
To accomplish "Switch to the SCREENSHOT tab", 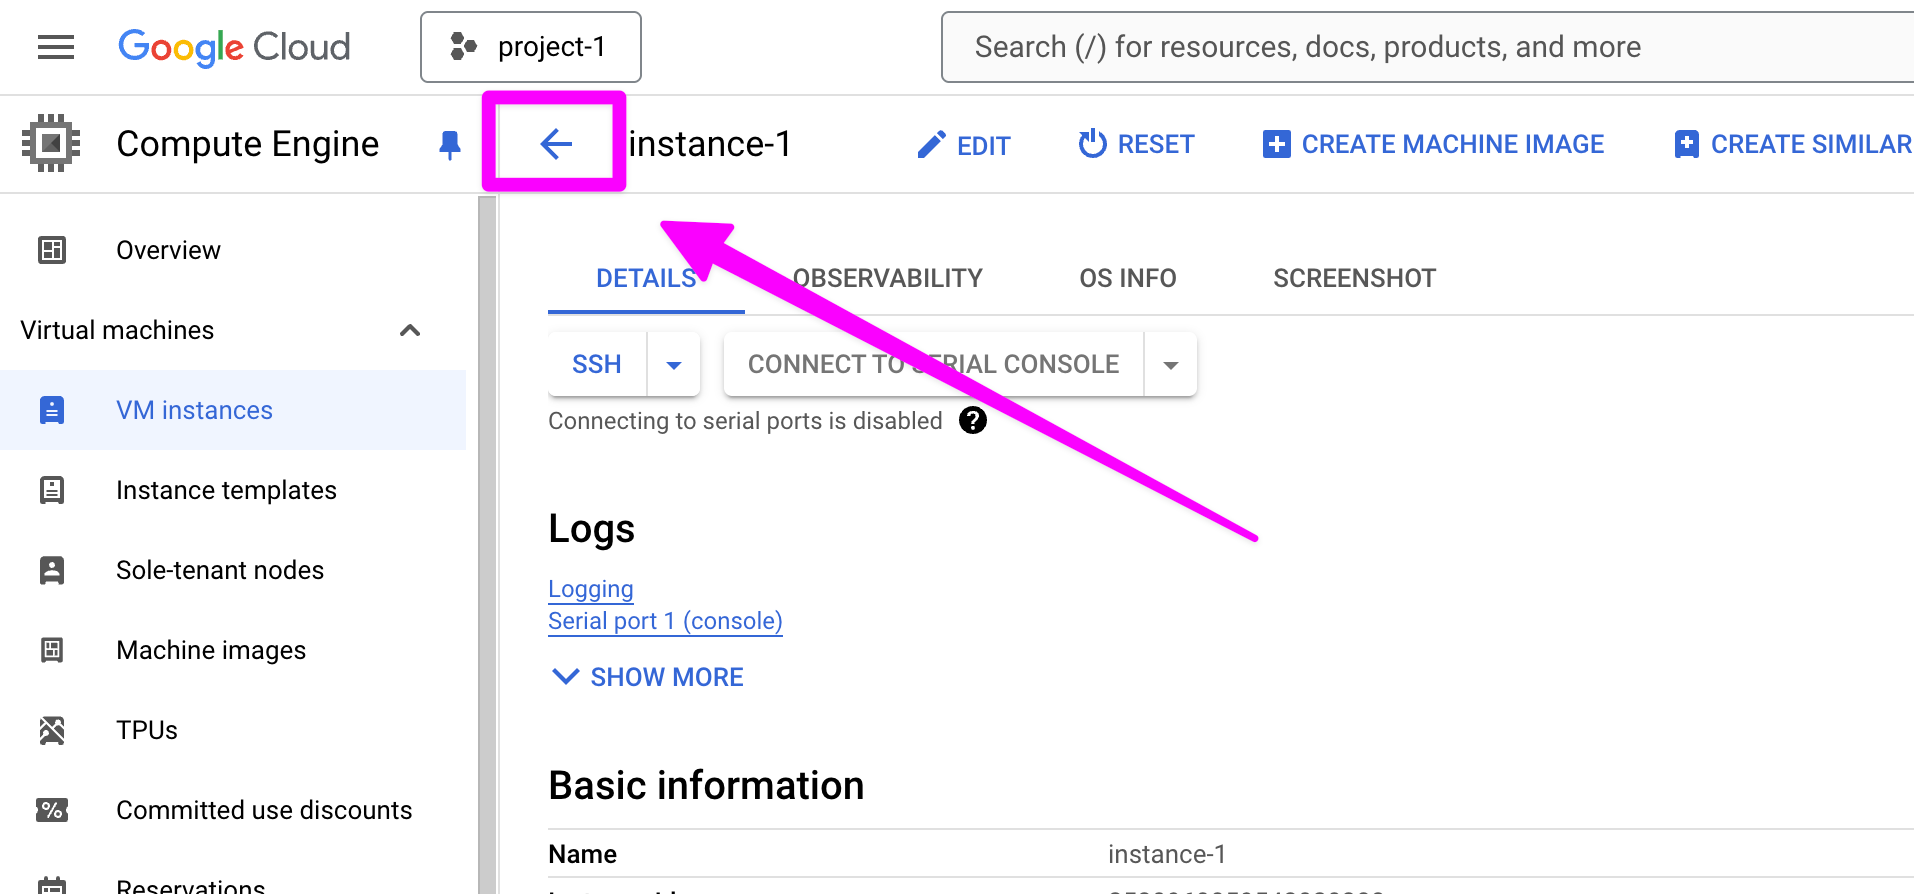I will [x=1354, y=278].
